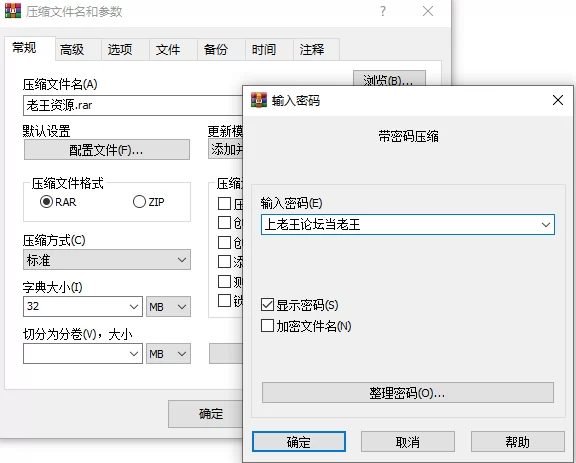Click the 压缩文件名 input field

(x=133, y=105)
